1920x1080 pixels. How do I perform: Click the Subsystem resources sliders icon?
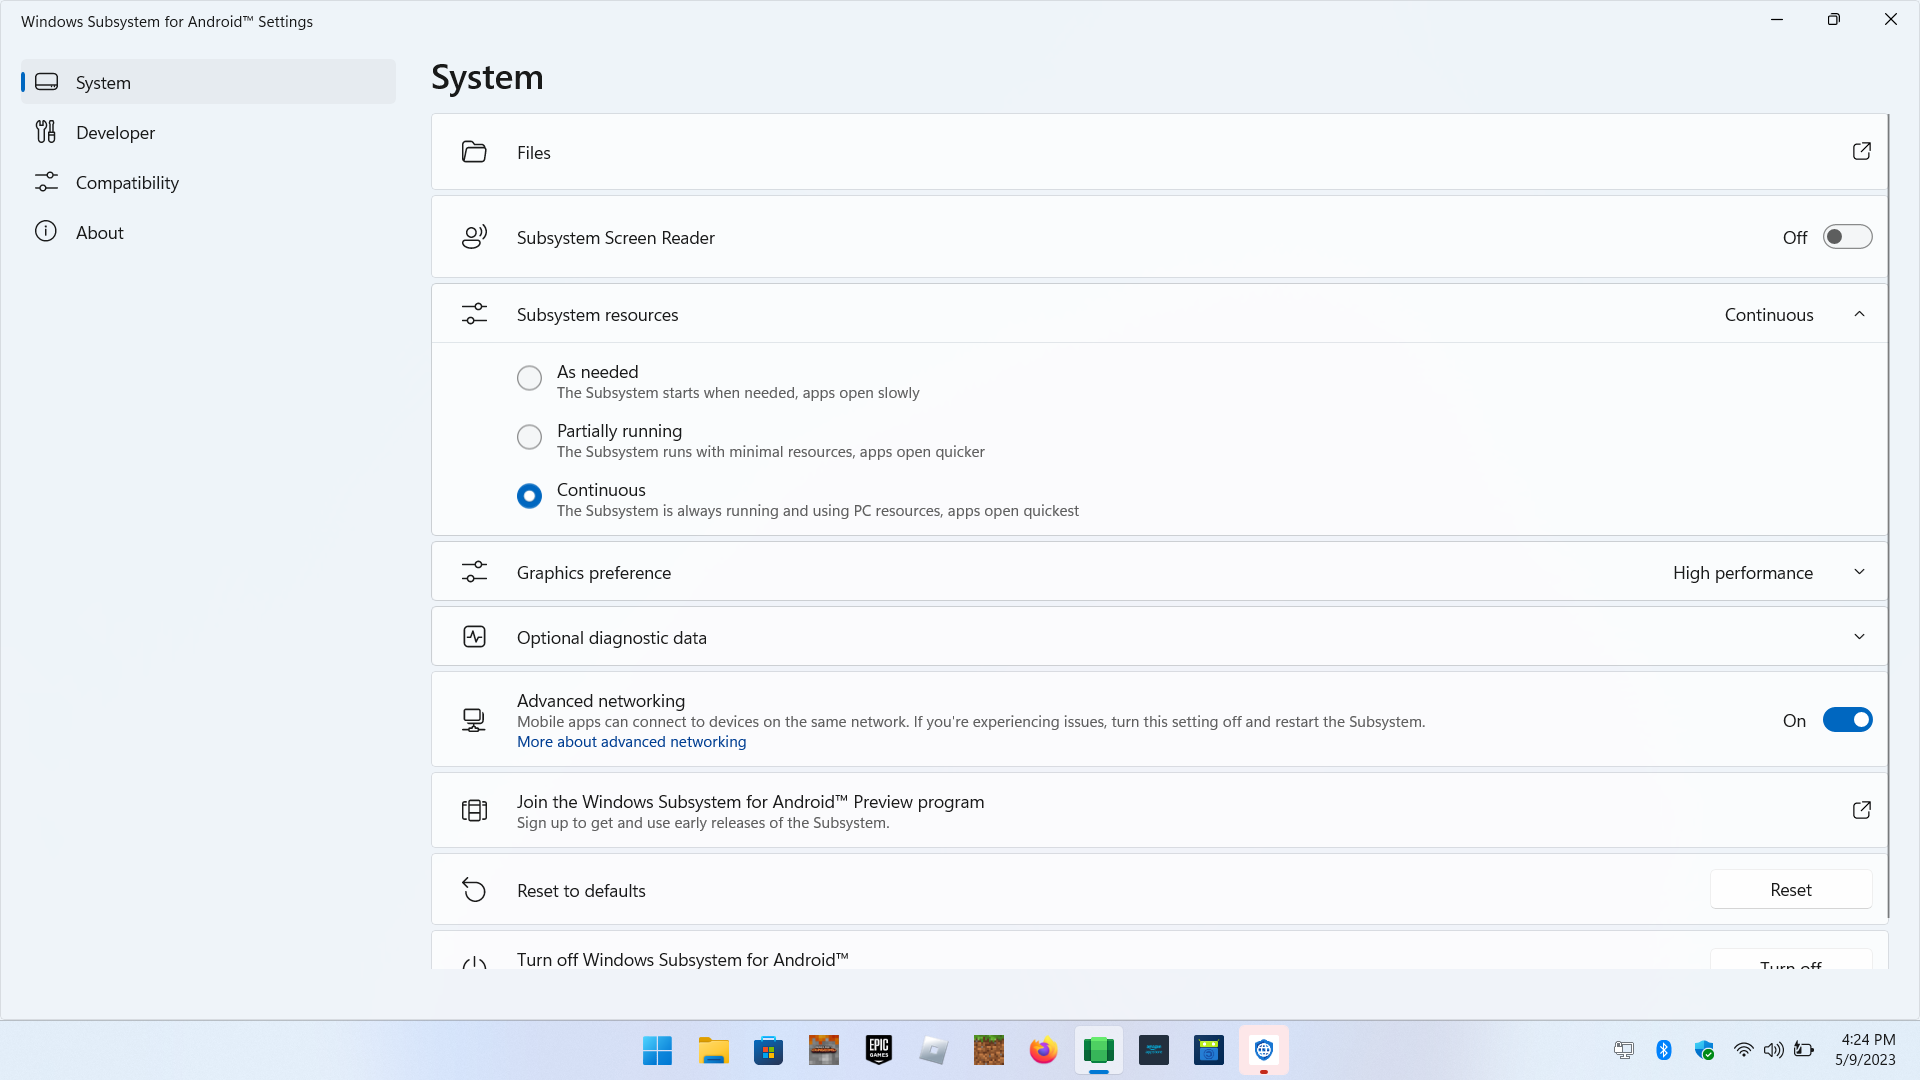pyautogui.click(x=474, y=314)
